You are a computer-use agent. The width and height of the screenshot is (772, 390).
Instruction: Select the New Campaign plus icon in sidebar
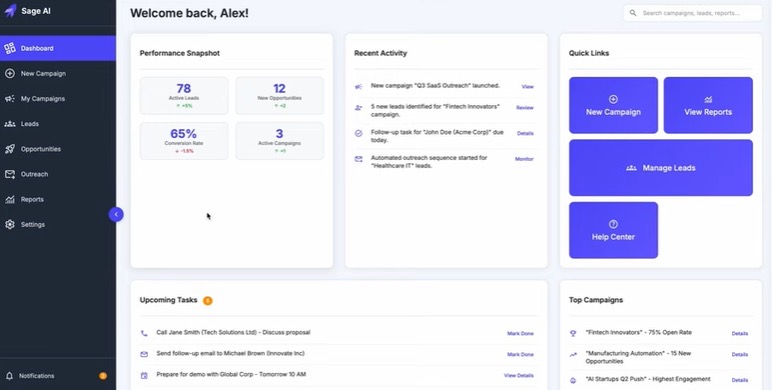click(x=10, y=73)
